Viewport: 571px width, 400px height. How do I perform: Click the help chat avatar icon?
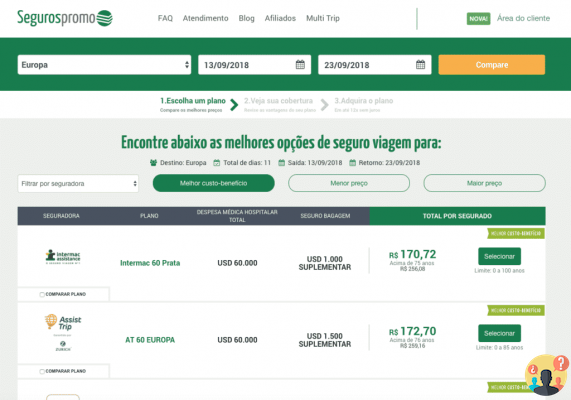click(546, 375)
